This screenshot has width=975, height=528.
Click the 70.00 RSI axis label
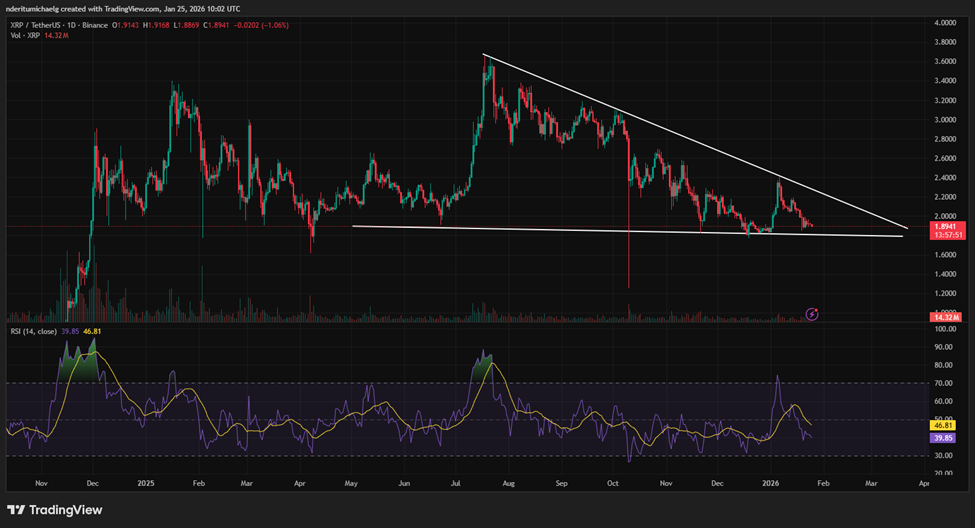945,383
